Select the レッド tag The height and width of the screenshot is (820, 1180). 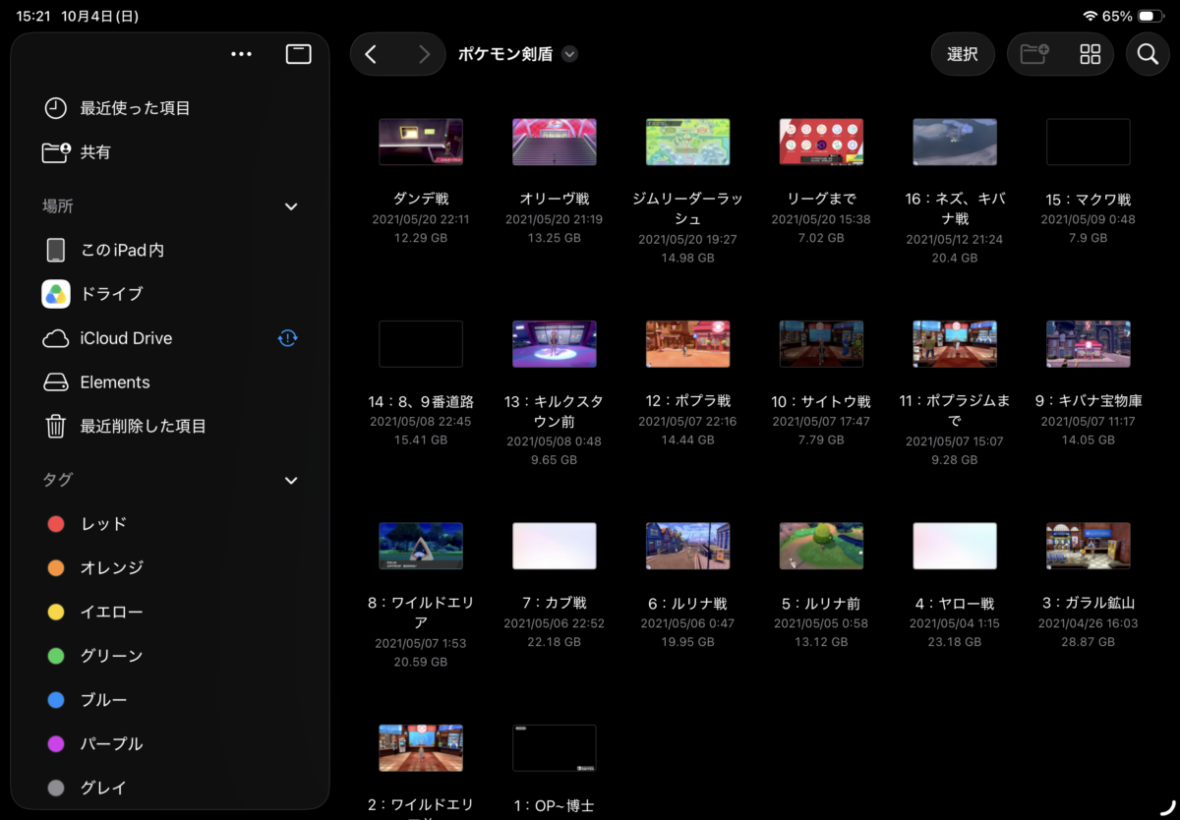point(170,524)
